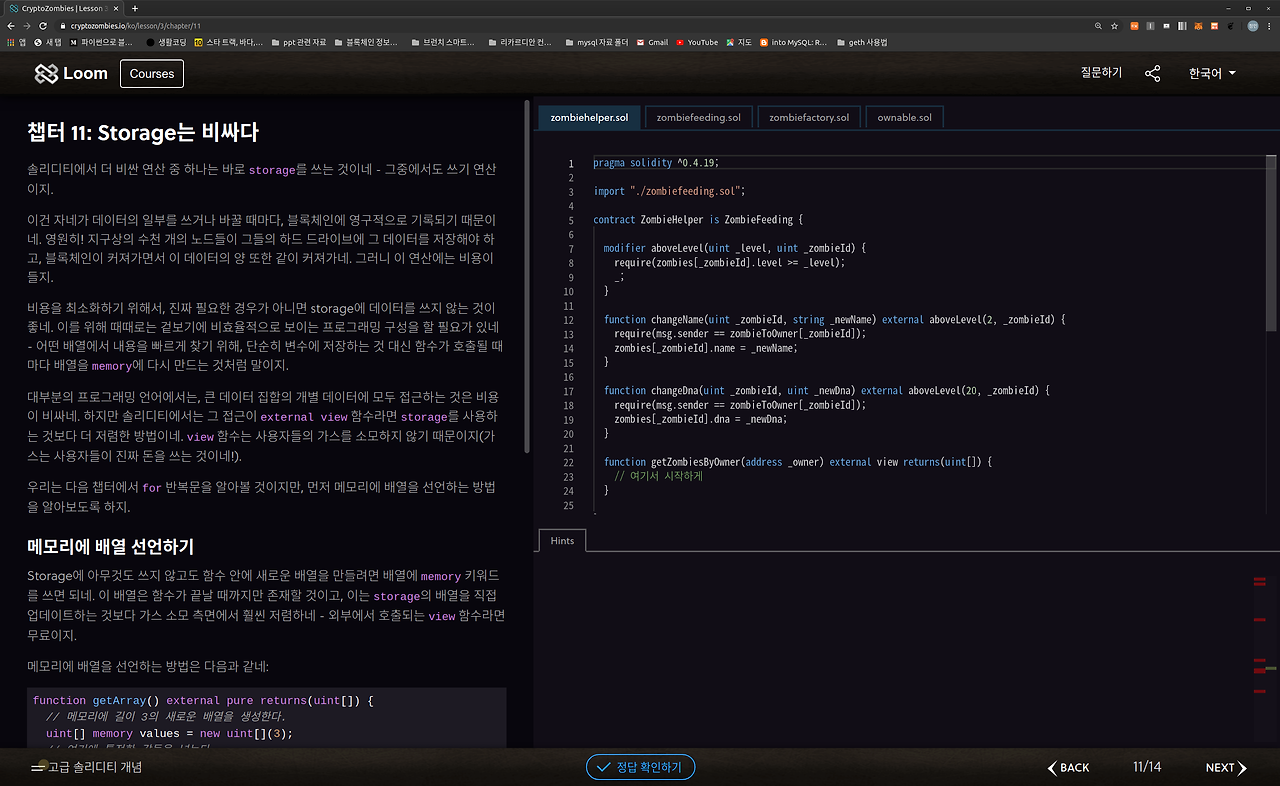1280x786 pixels.
Task: Go forward with the browser forward arrow
Action: pyautogui.click(x=27, y=25)
